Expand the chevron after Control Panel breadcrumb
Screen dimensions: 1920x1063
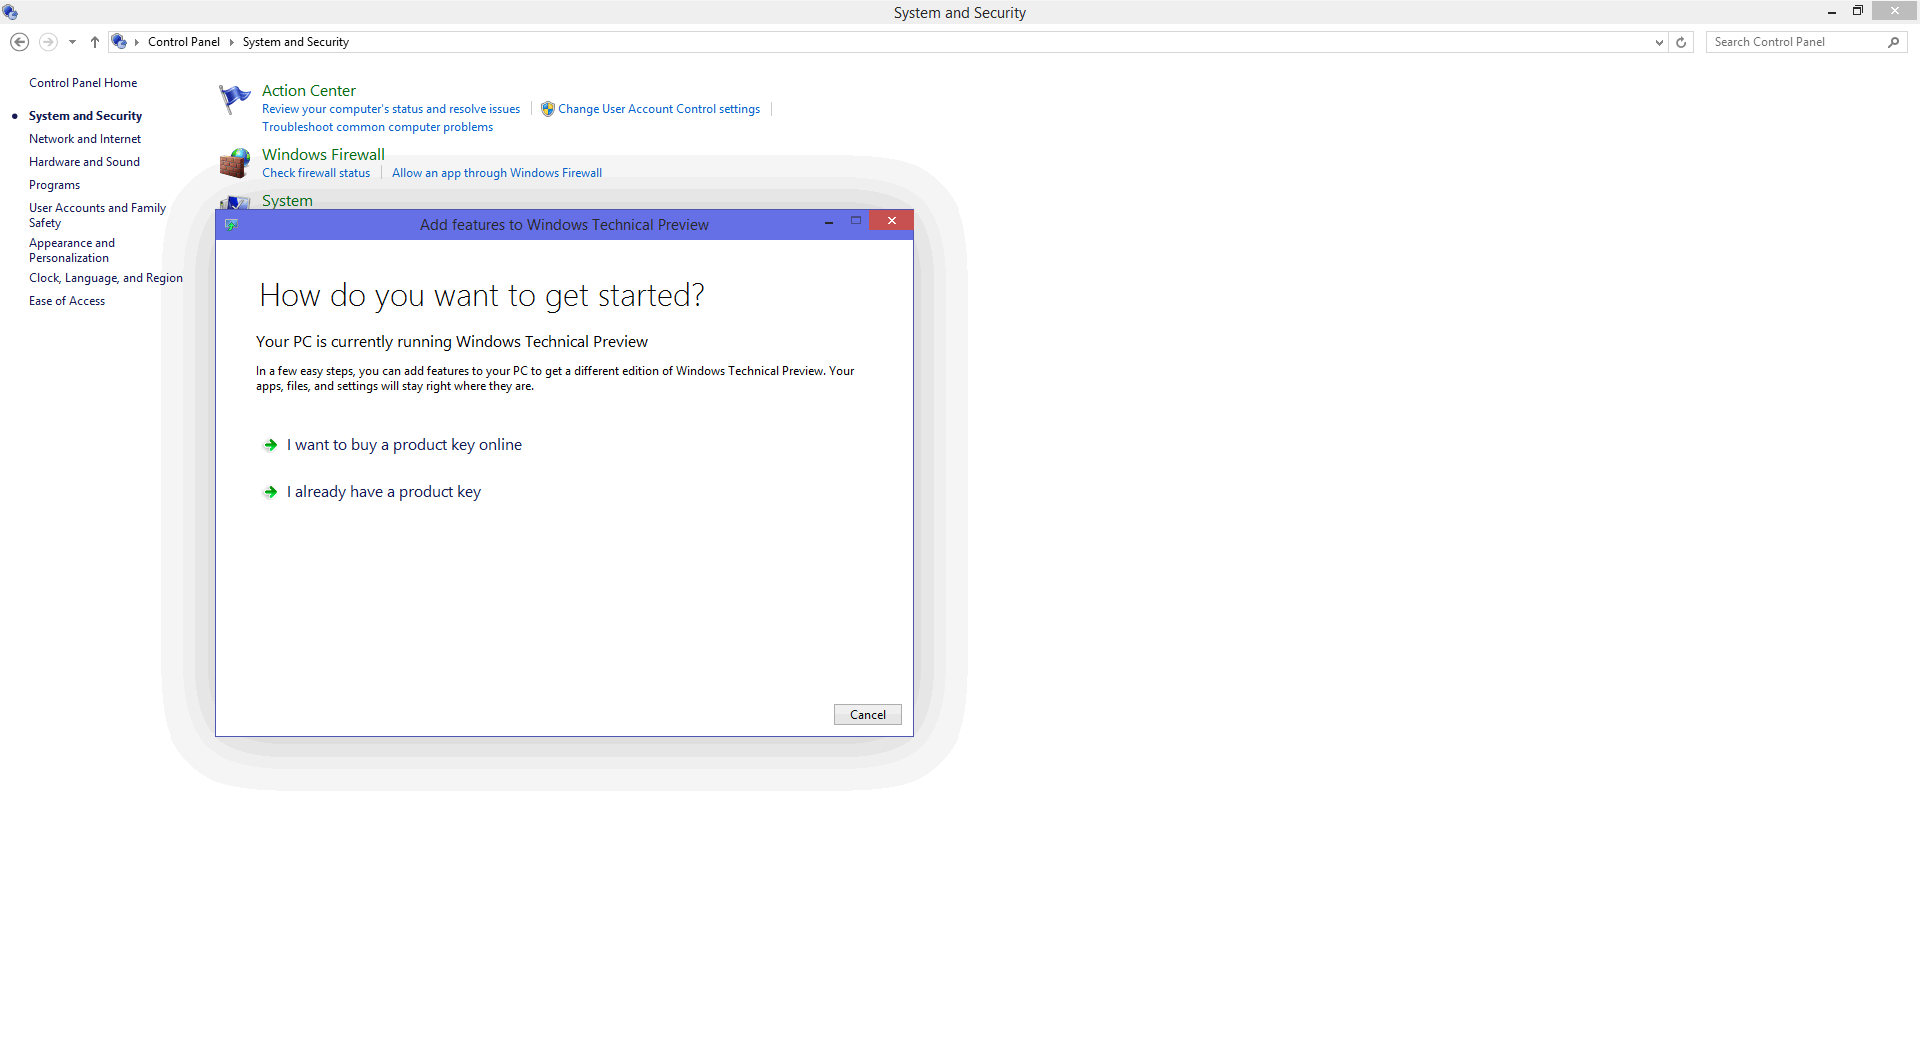[x=231, y=42]
